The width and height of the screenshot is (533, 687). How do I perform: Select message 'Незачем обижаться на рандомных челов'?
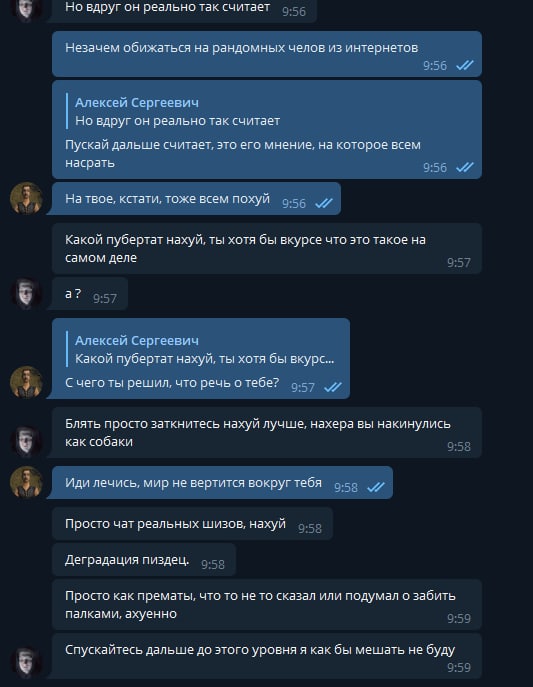click(x=267, y=54)
